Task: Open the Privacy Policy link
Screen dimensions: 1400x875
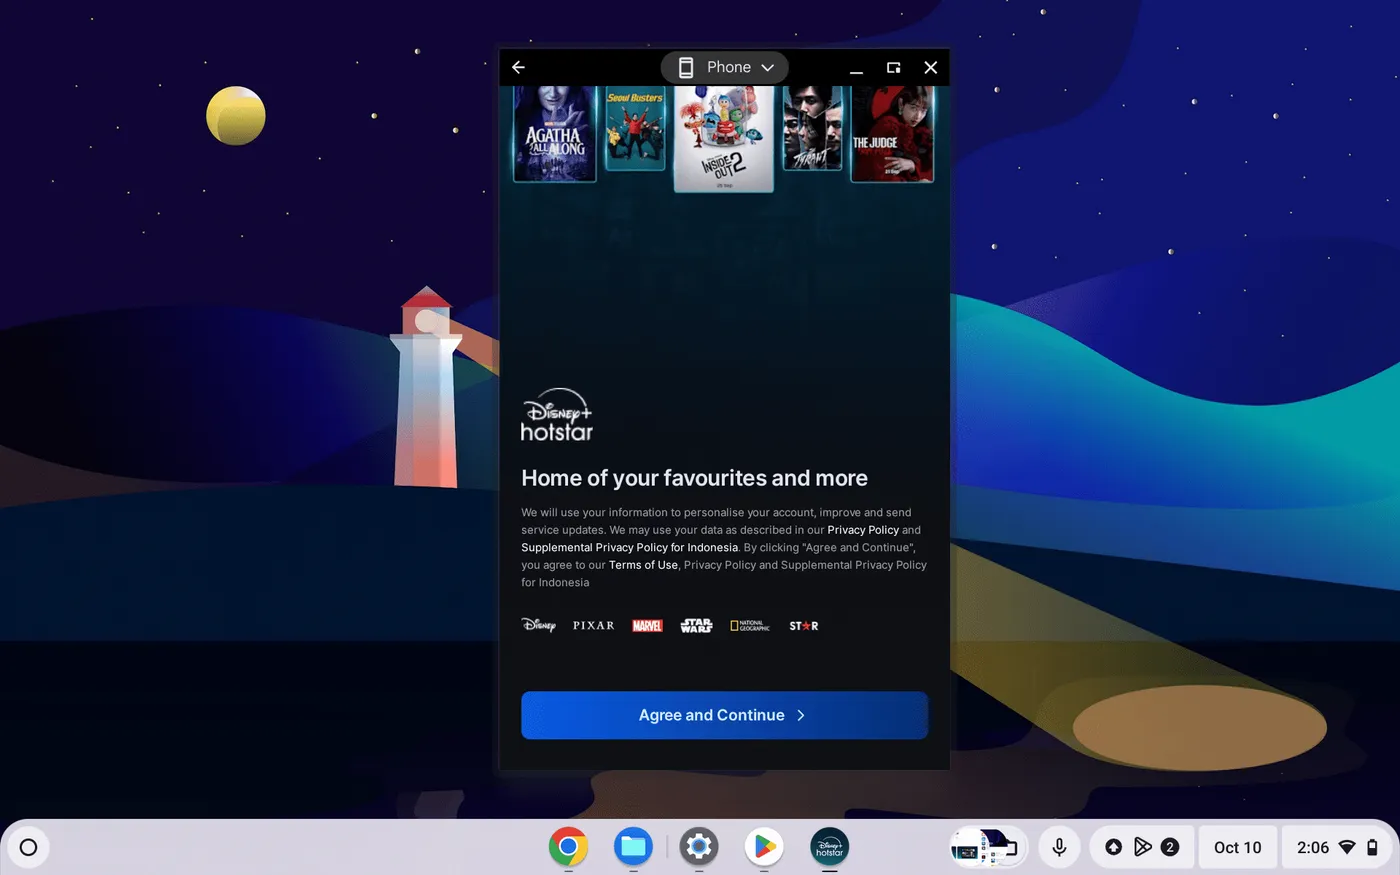Action: tap(863, 530)
